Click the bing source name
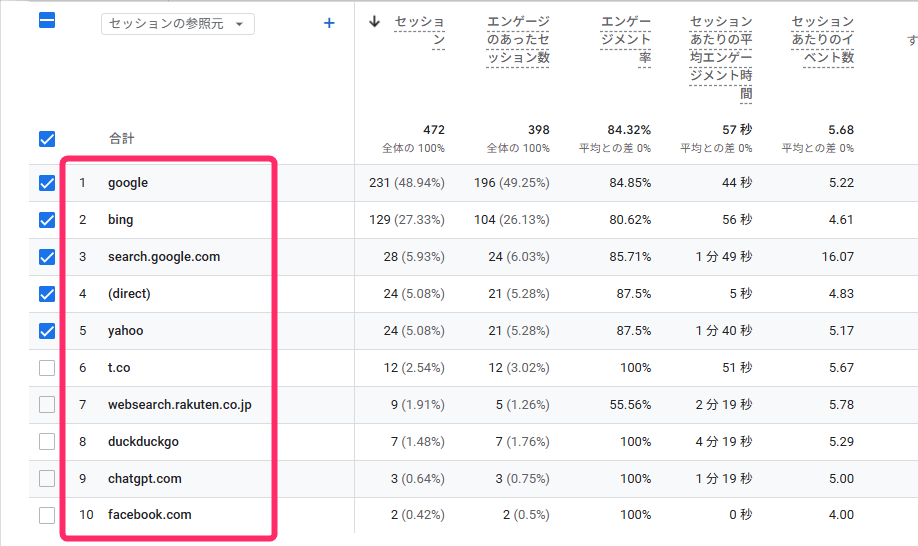 pos(121,220)
